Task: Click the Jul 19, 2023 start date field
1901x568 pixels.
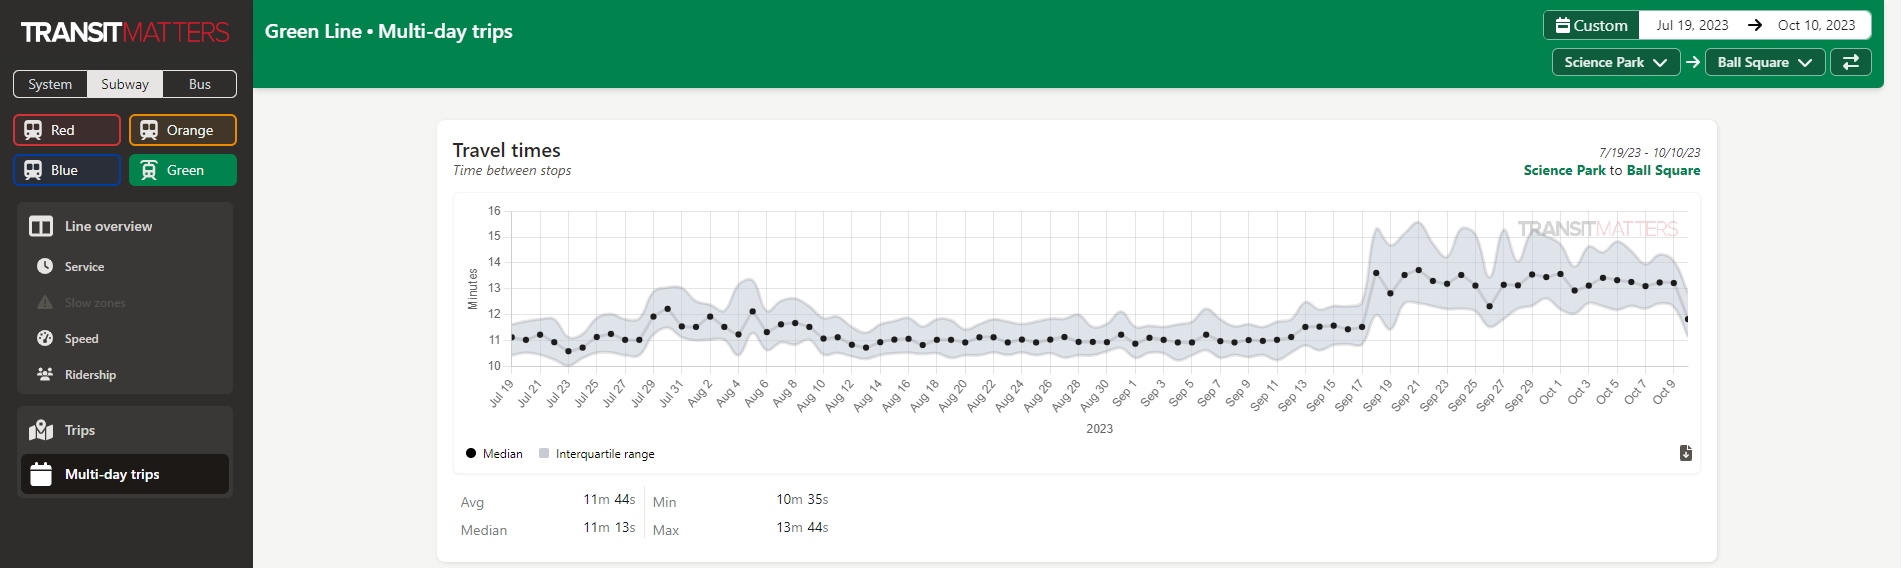Action: (1692, 25)
